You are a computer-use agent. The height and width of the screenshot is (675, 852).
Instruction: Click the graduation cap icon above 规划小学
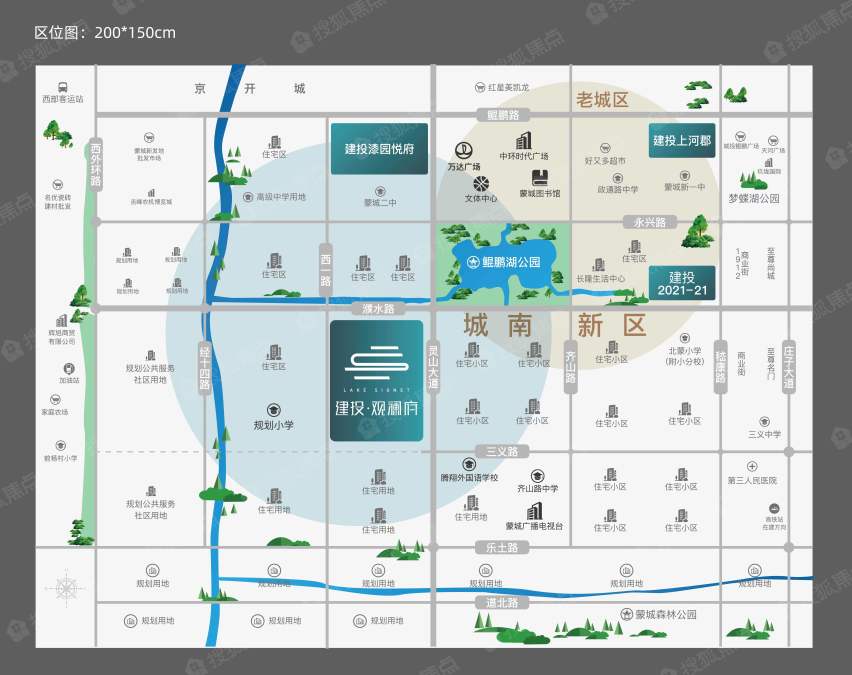273,410
